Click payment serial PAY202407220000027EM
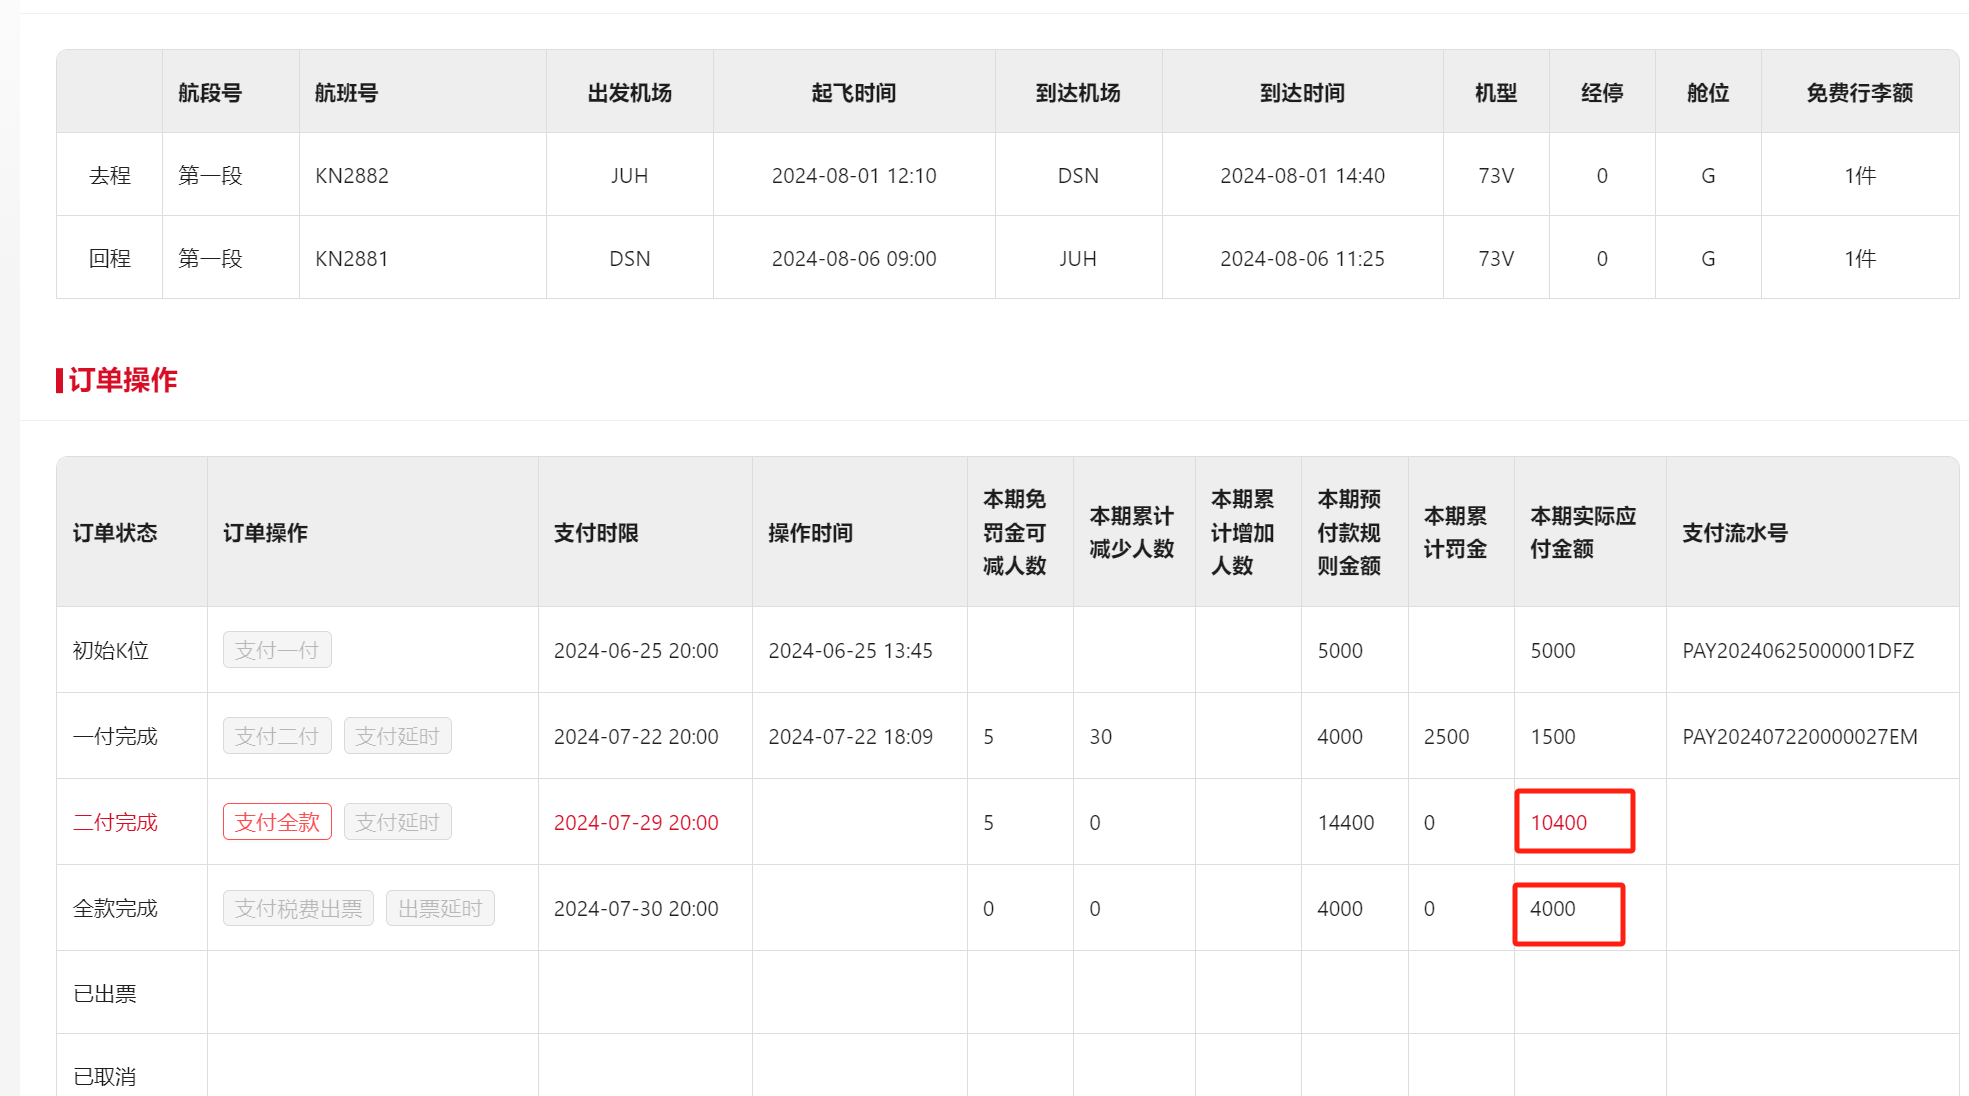The width and height of the screenshot is (1969, 1096). [1800, 737]
